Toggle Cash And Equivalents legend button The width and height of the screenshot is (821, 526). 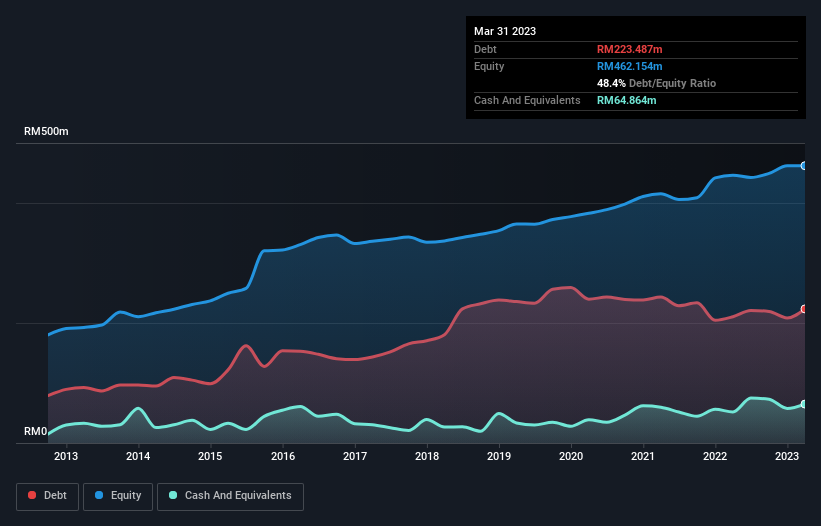230,496
